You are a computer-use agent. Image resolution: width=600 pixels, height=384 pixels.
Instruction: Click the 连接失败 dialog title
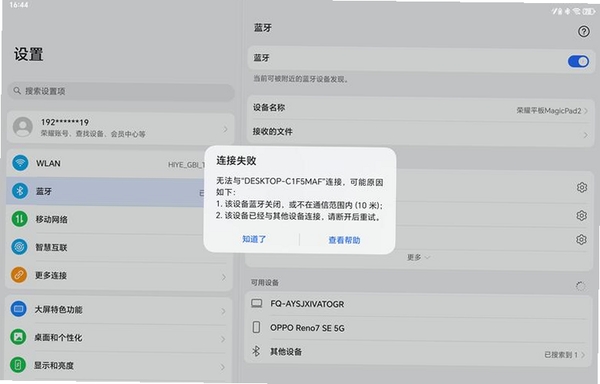click(236, 161)
